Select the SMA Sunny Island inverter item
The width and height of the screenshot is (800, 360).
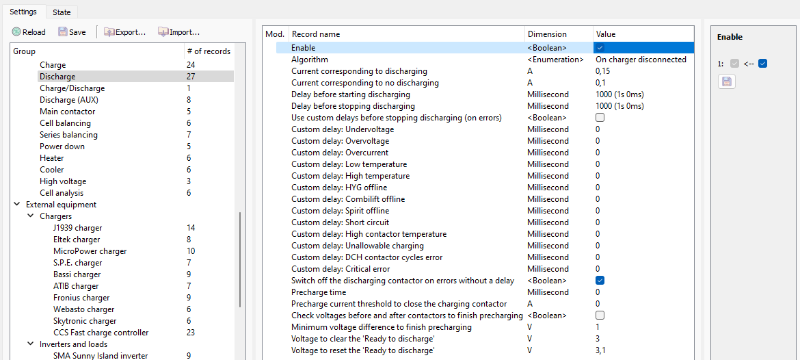tap(101, 355)
